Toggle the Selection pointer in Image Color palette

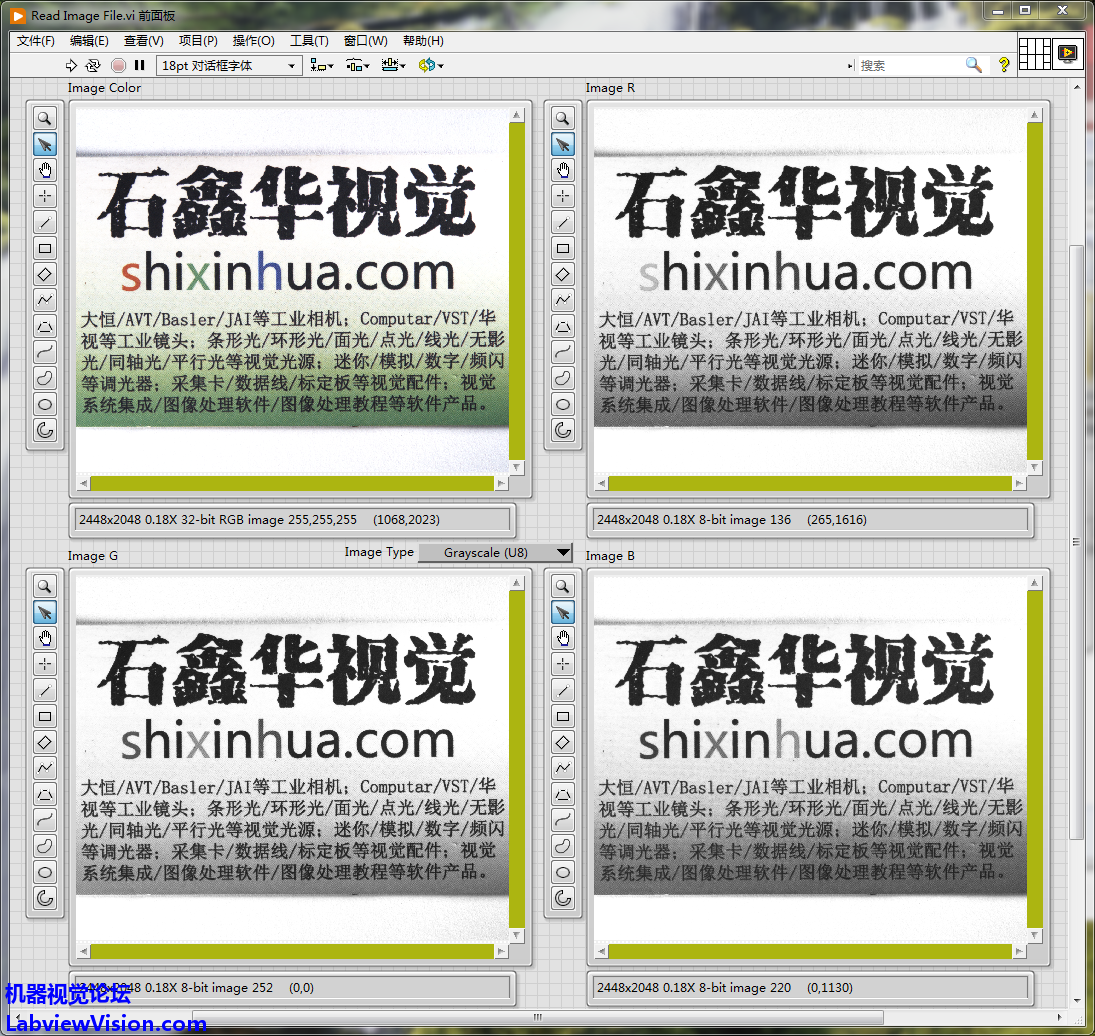click(x=45, y=145)
